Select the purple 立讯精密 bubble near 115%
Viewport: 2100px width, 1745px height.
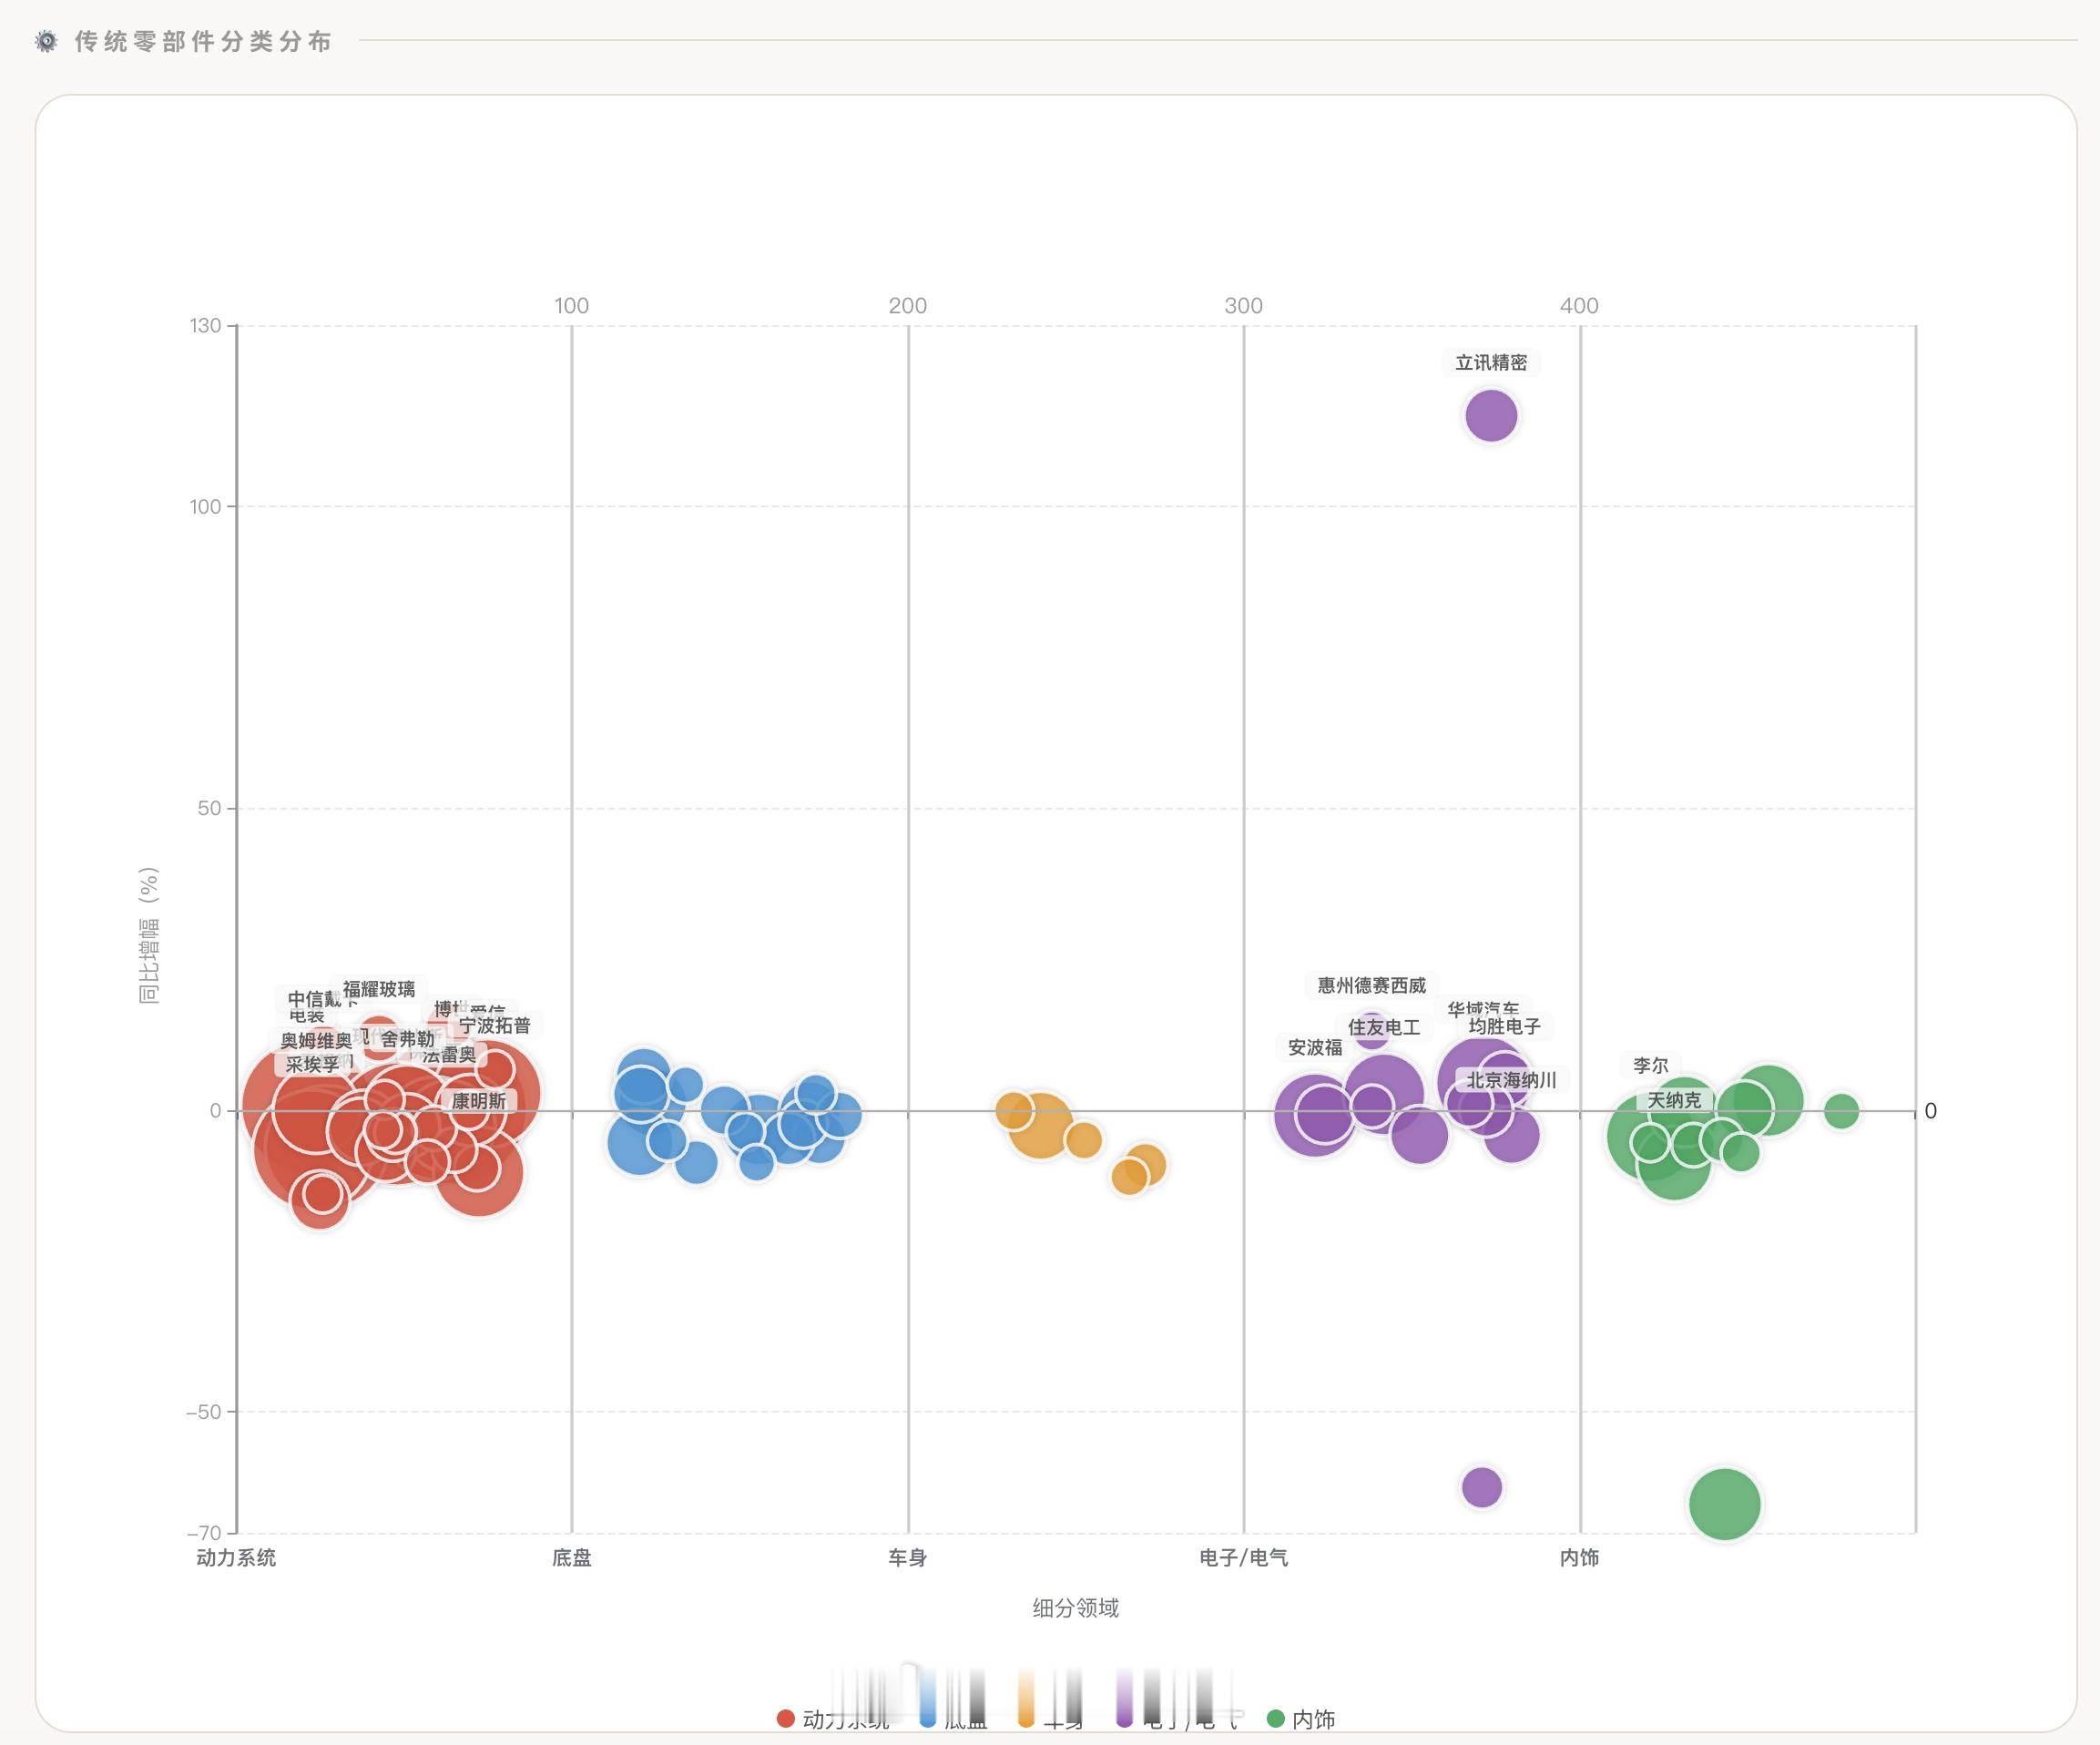coord(1491,416)
